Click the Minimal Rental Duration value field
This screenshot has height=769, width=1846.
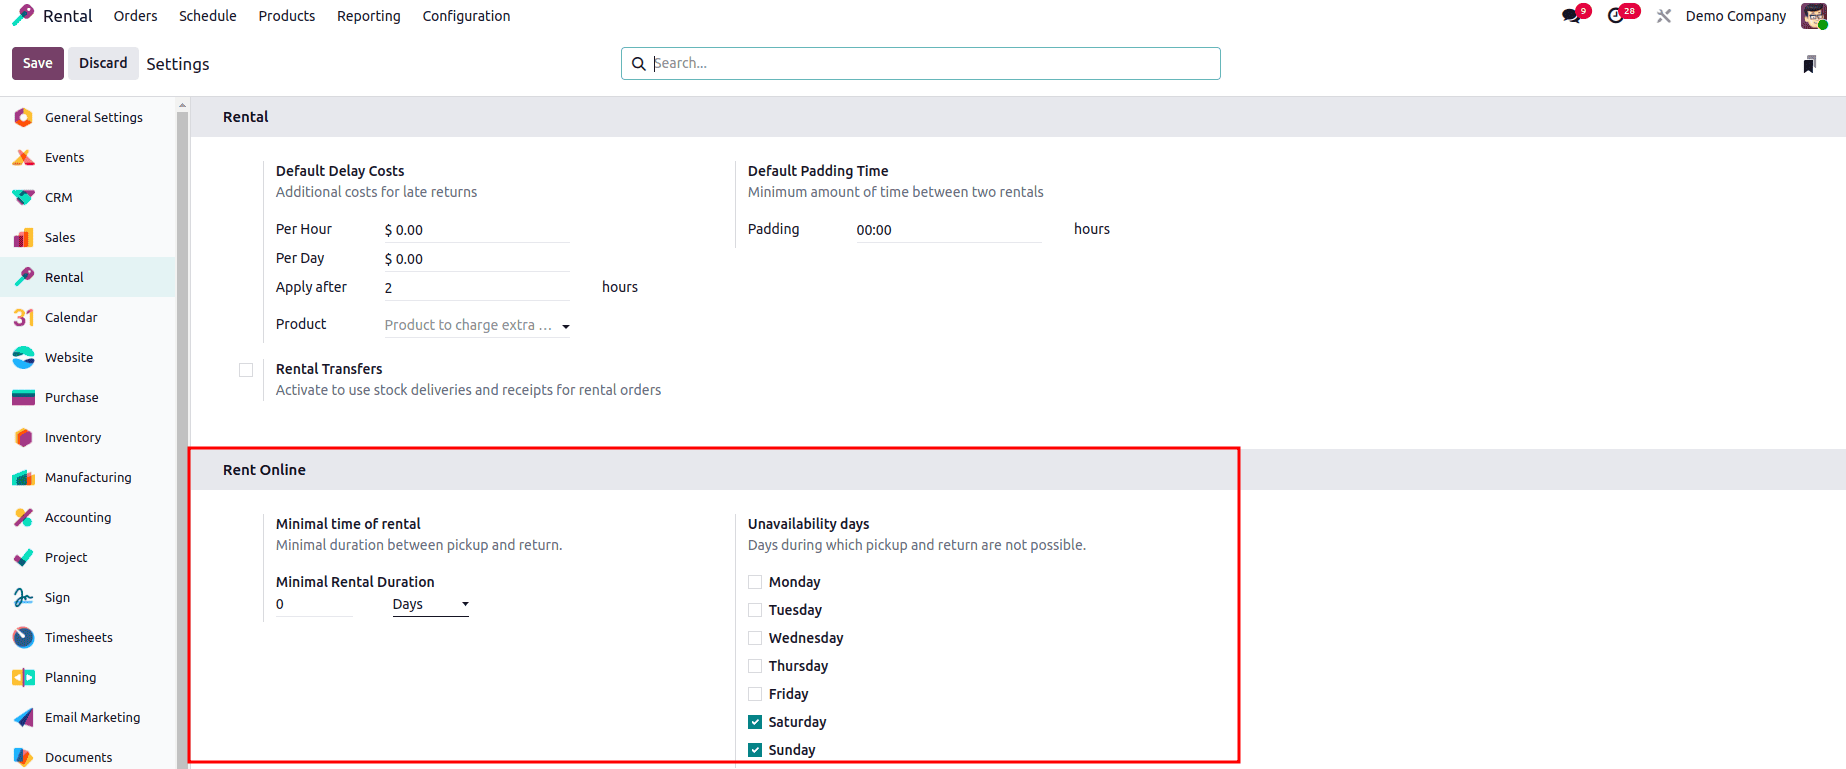[x=314, y=604]
